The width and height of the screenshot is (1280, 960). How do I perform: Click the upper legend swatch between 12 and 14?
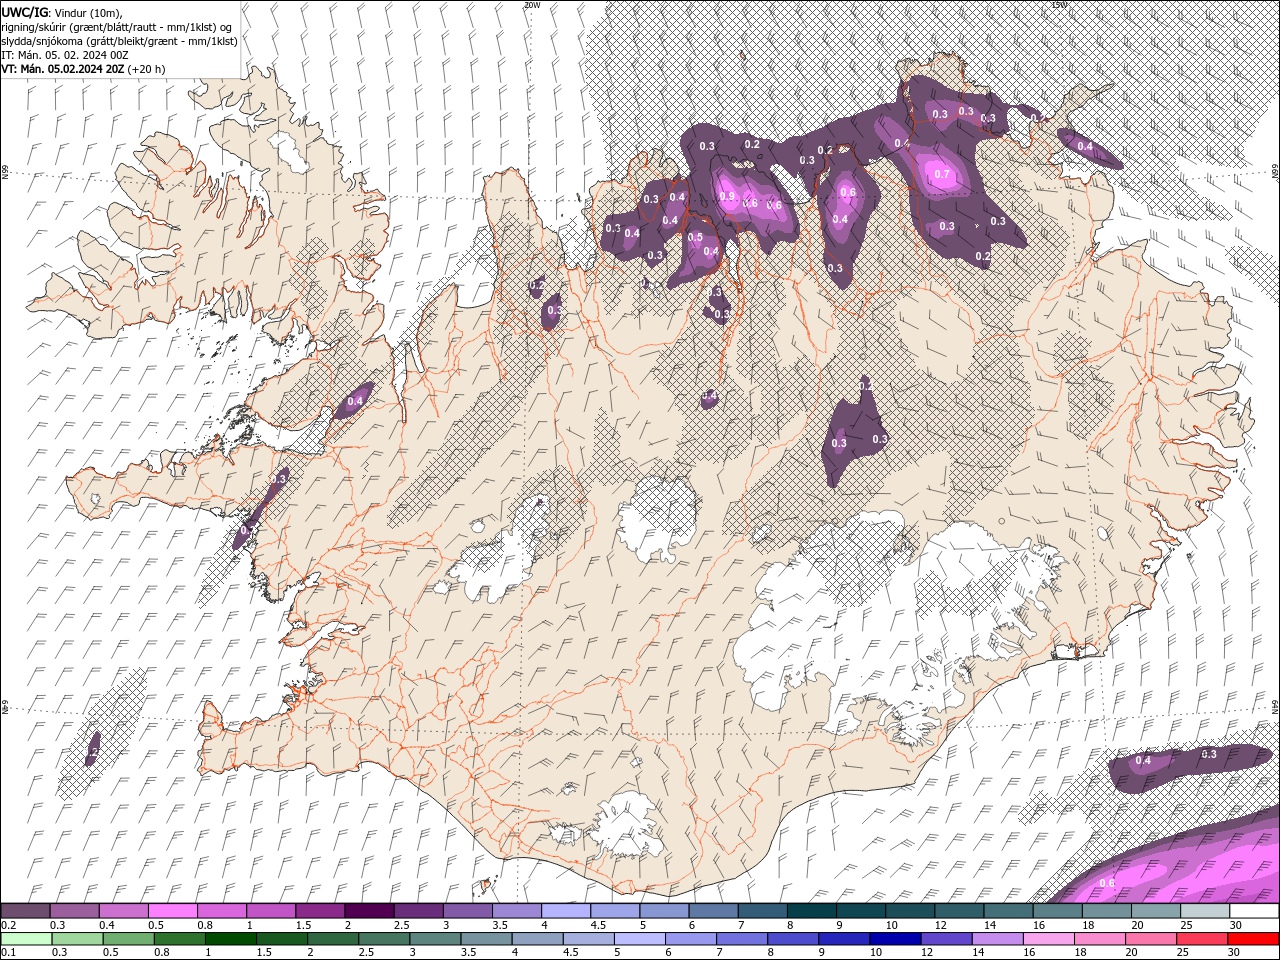coord(959,911)
